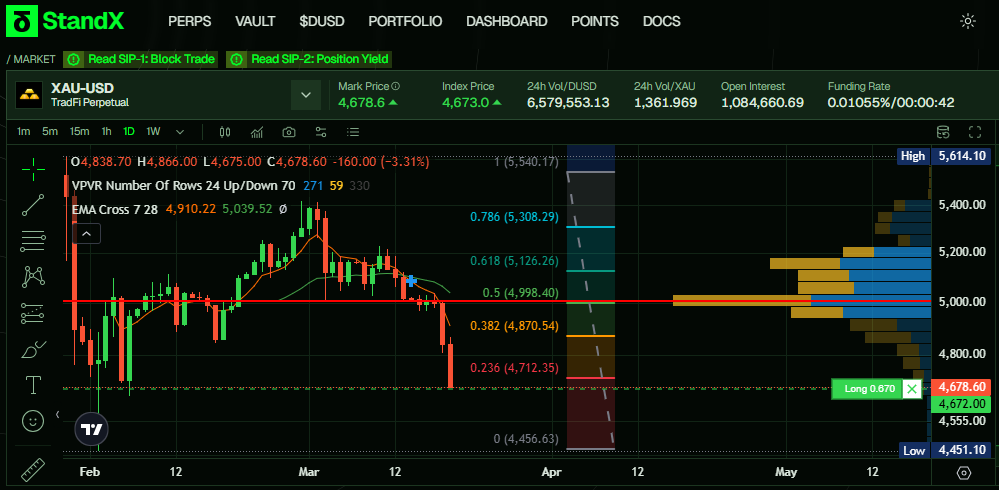Click the StandX logo
Viewport: 999px width, 490px height.
66,21
